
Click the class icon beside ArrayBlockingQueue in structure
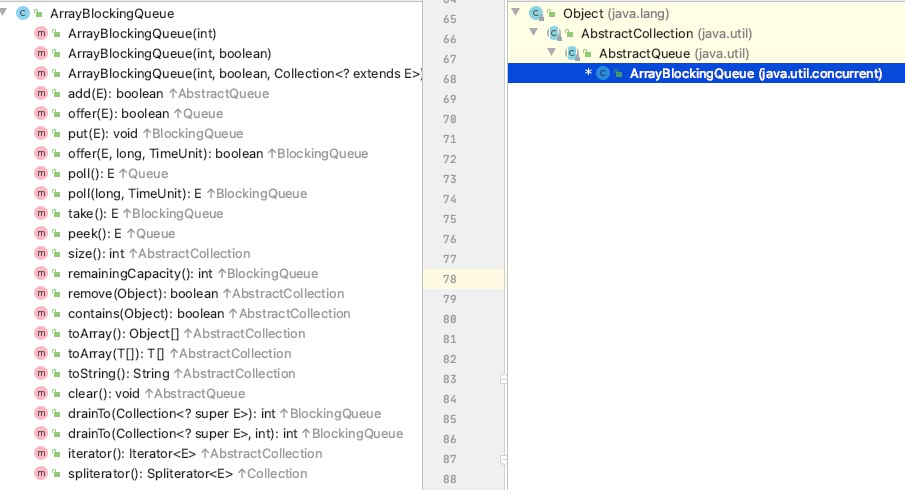pyautogui.click(x=24, y=14)
